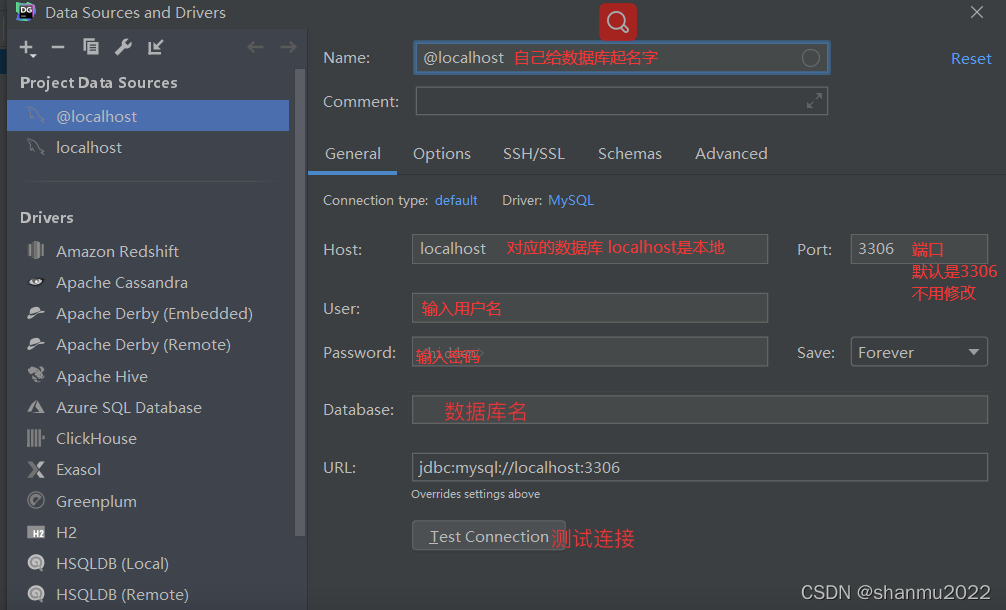The image size is (1006, 610).
Task: Remove selected data source with minus icon
Action: pos(58,47)
